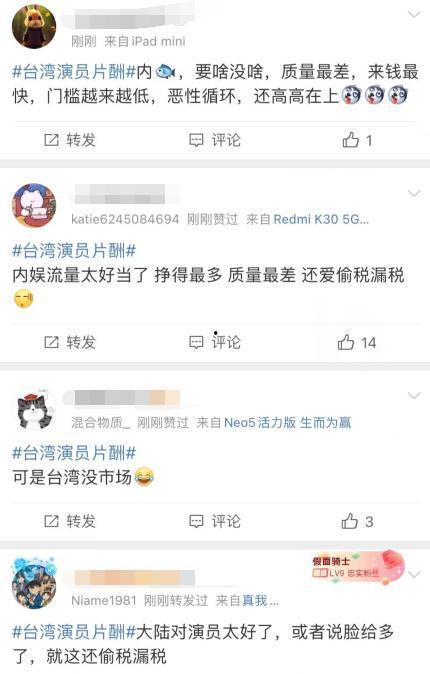The image size is (430, 674).
Task: Open the chevron menu on Niame1981 post
Action: pyautogui.click(x=415, y=574)
